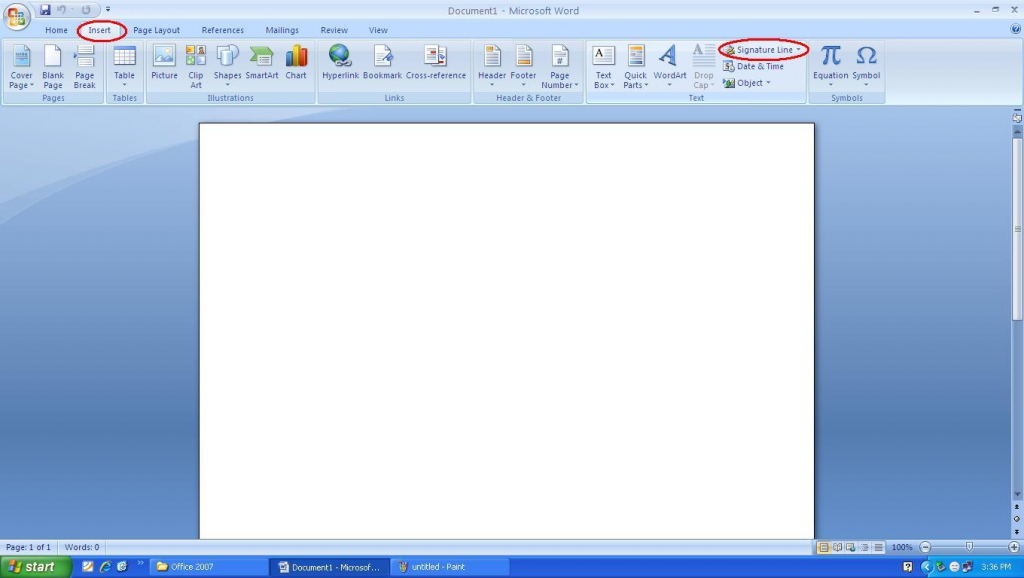
Task: Switch to Print Layout view
Action: [824, 547]
